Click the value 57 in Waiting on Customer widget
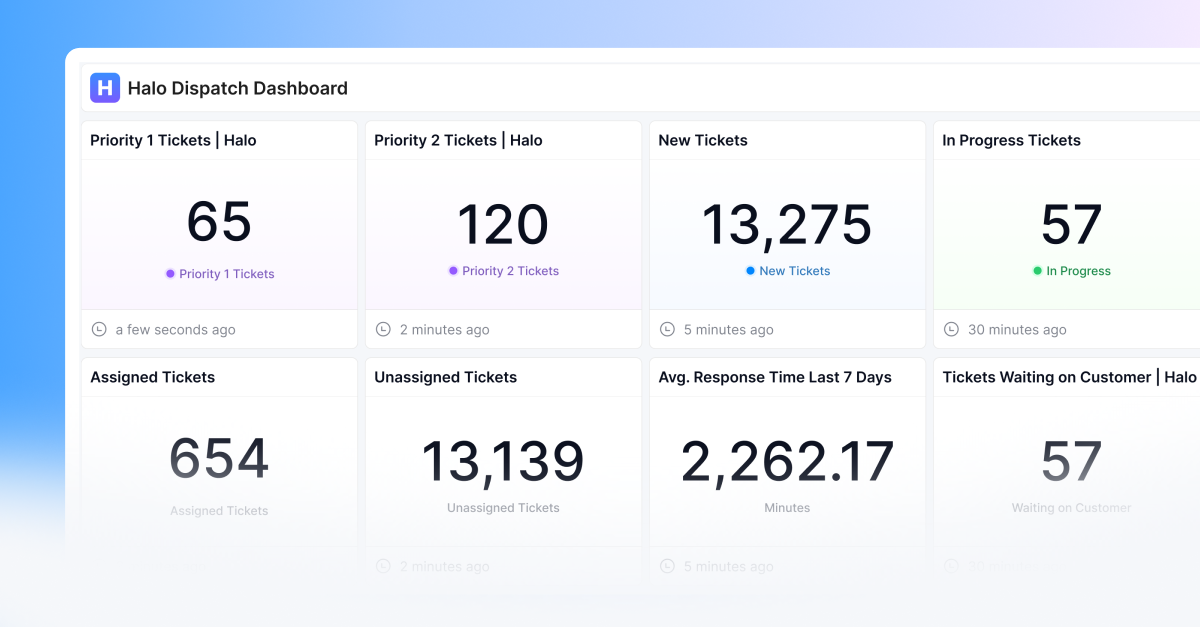 [x=1071, y=461]
